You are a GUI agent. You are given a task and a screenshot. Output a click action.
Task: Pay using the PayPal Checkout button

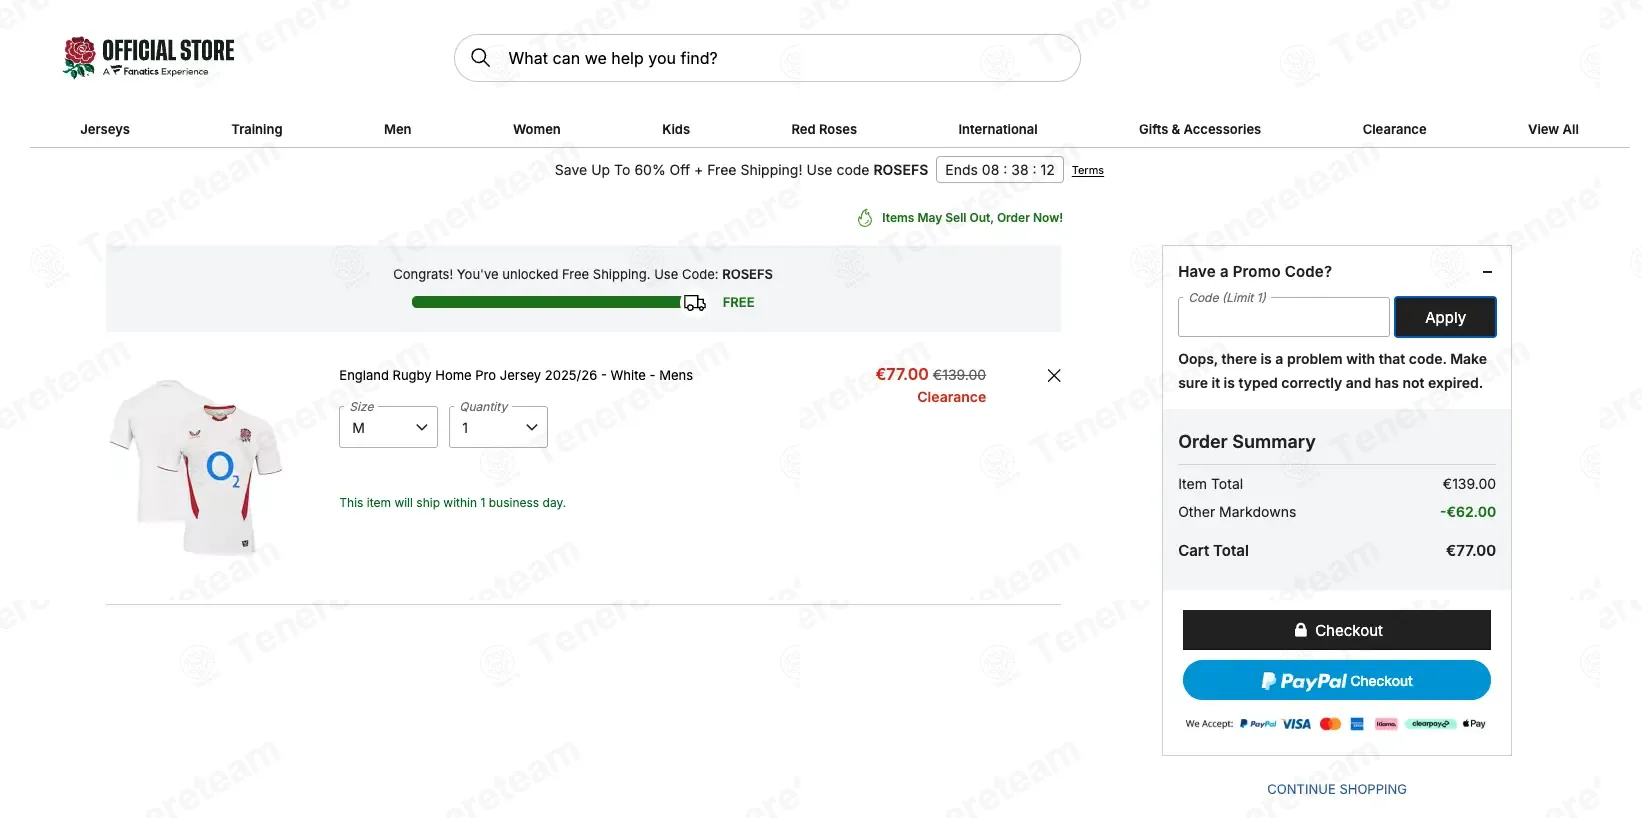coord(1337,680)
